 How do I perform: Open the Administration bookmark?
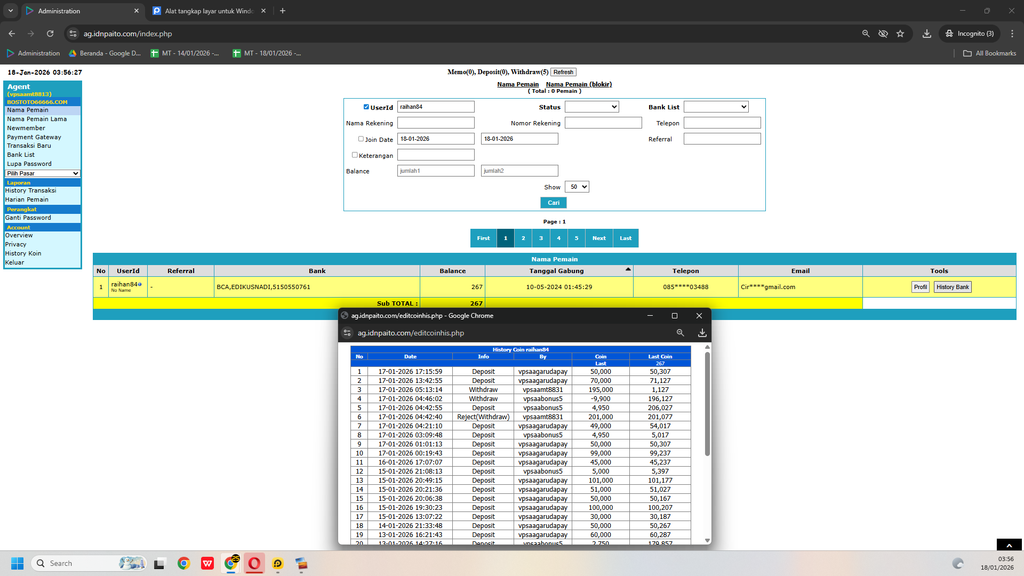point(33,53)
